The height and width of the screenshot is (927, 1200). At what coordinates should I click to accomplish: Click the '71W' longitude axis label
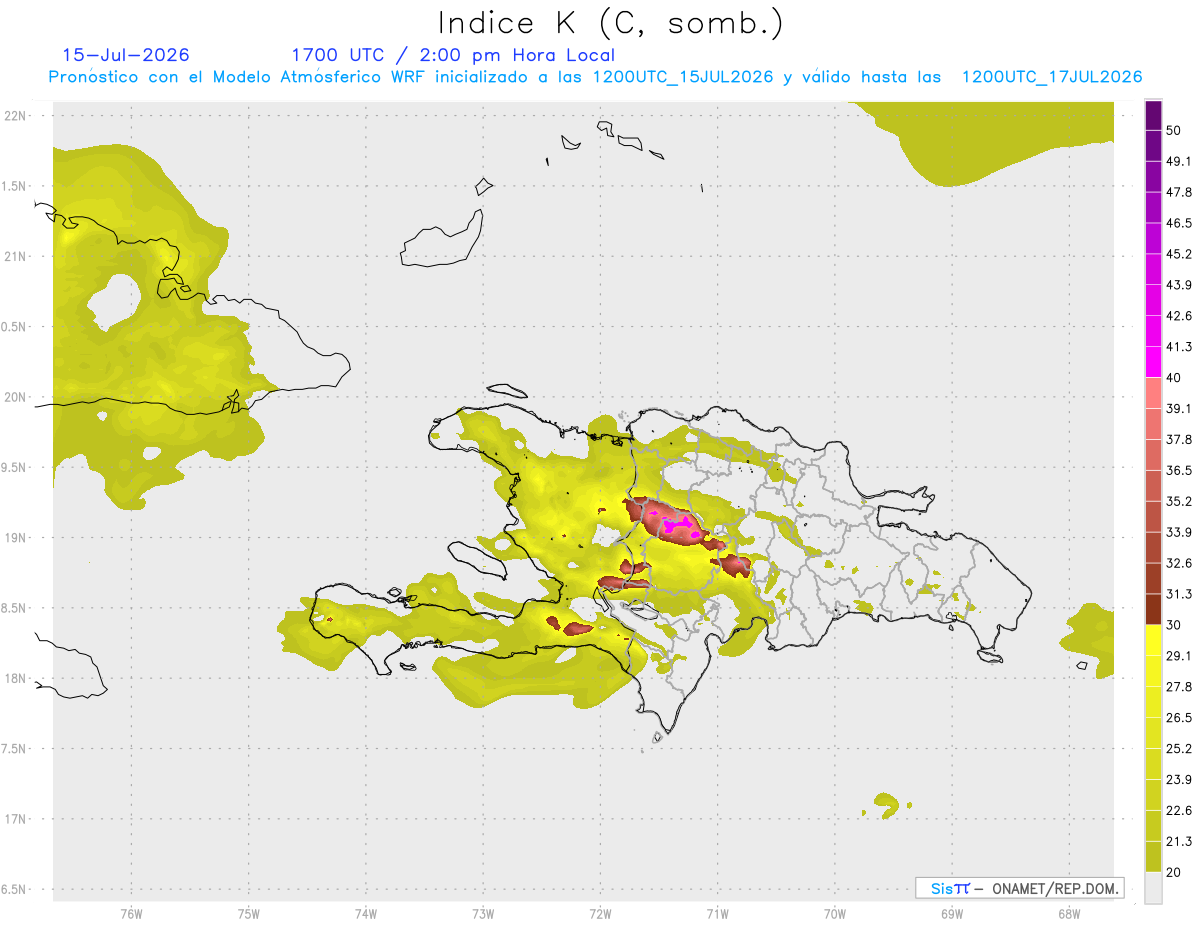717,913
